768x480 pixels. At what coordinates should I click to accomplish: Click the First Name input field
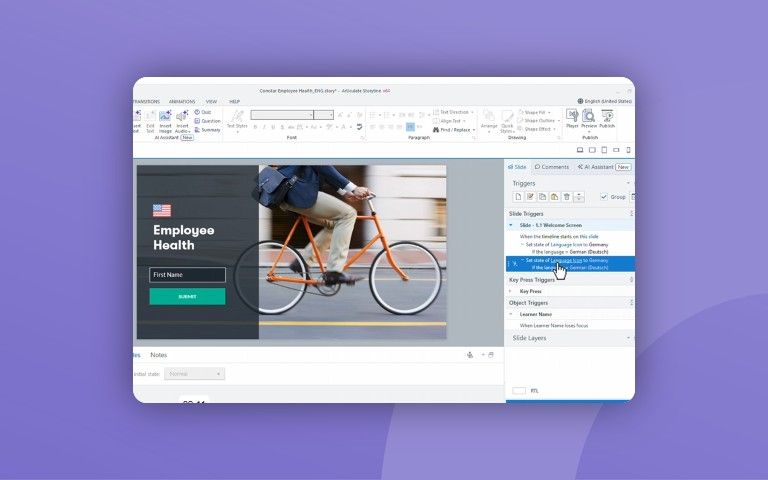click(x=187, y=275)
